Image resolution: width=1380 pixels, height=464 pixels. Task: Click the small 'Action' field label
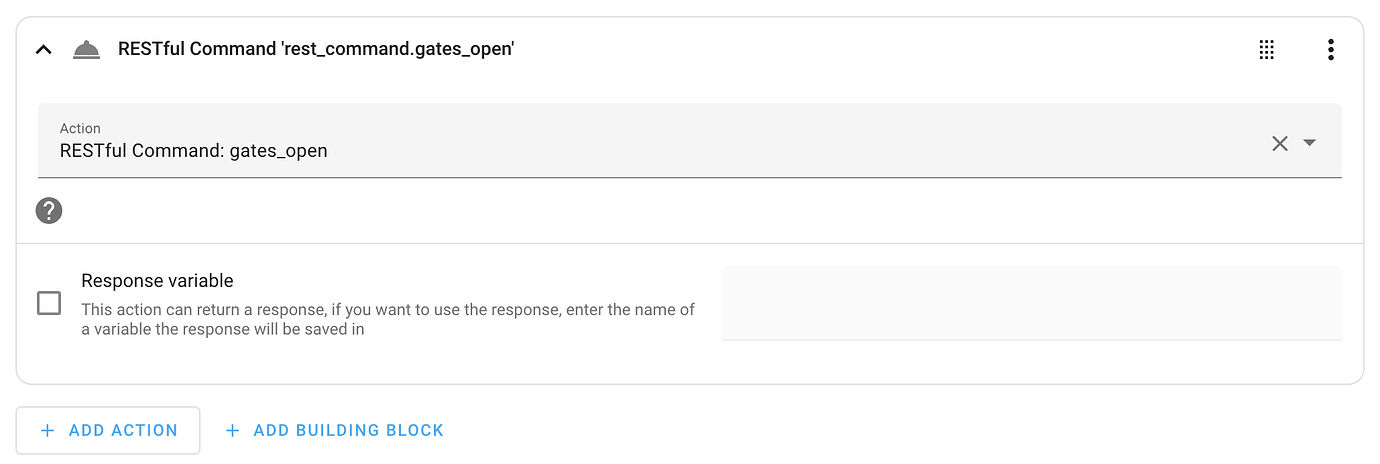(x=80, y=128)
